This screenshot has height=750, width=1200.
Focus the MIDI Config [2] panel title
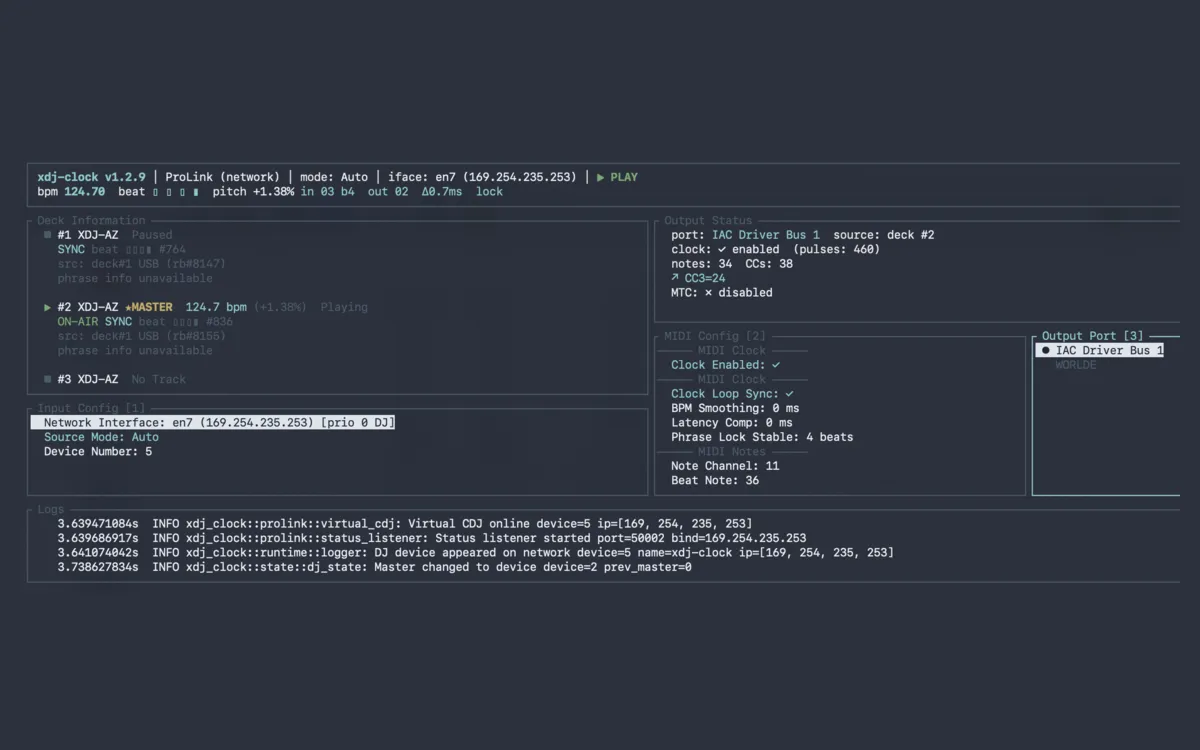click(x=715, y=336)
